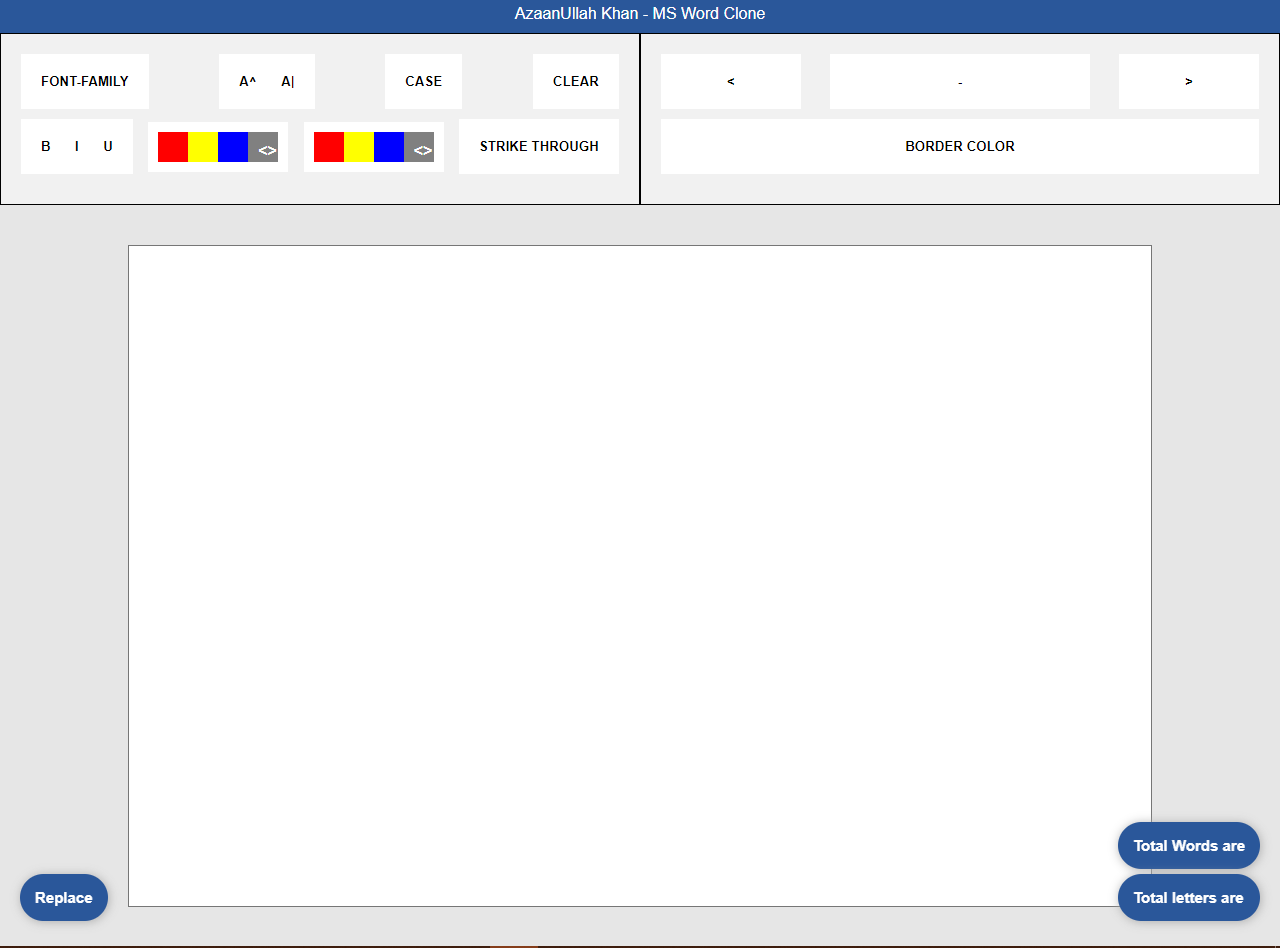The width and height of the screenshot is (1280, 948).
Task: Click the Replace button
Action: (64, 897)
